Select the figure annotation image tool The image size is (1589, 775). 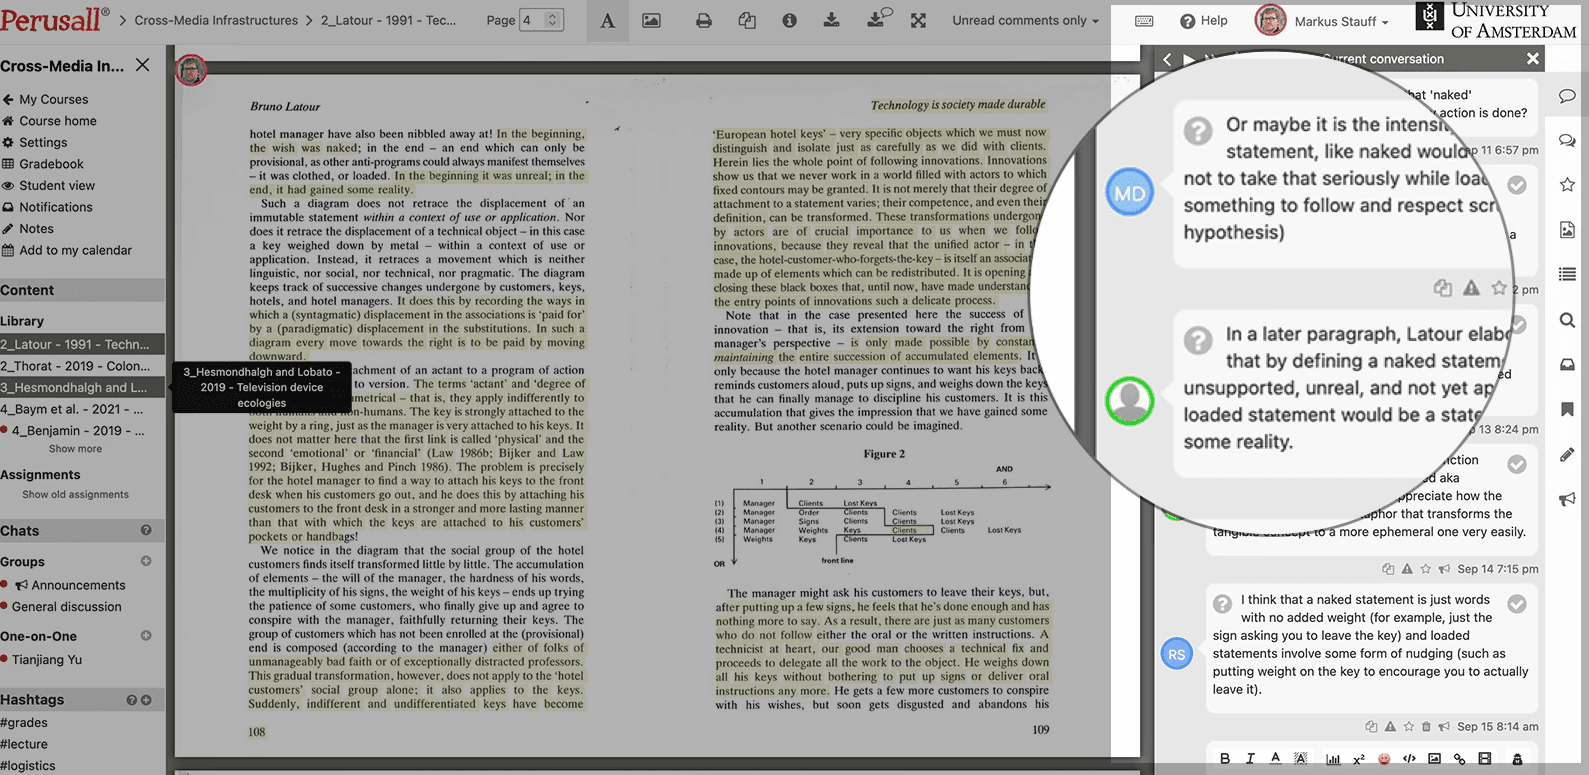tap(651, 20)
